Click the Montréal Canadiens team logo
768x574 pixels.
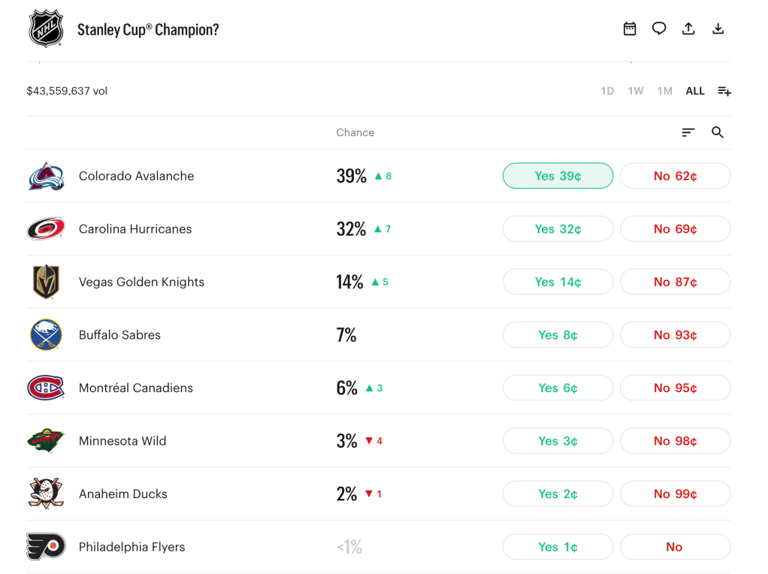tap(46, 388)
